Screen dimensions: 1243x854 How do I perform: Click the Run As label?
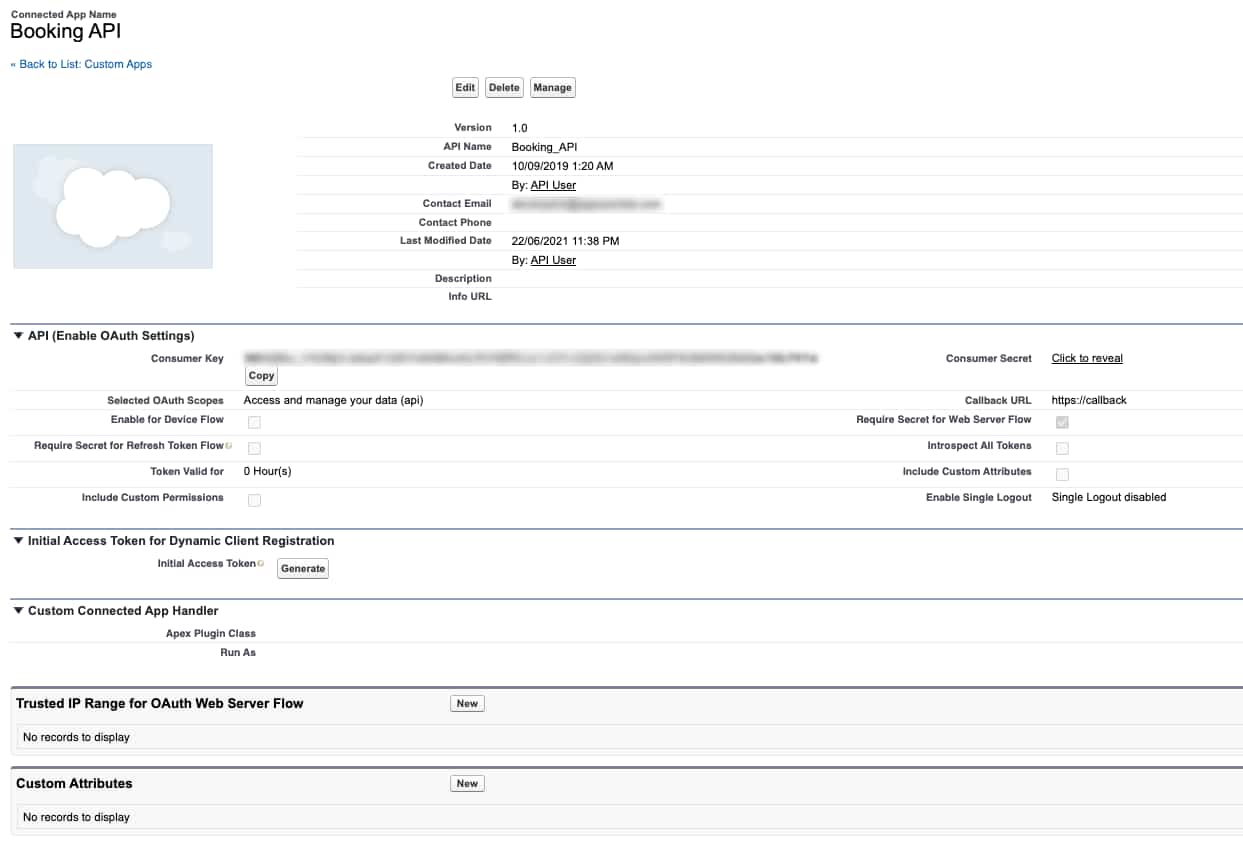238,652
